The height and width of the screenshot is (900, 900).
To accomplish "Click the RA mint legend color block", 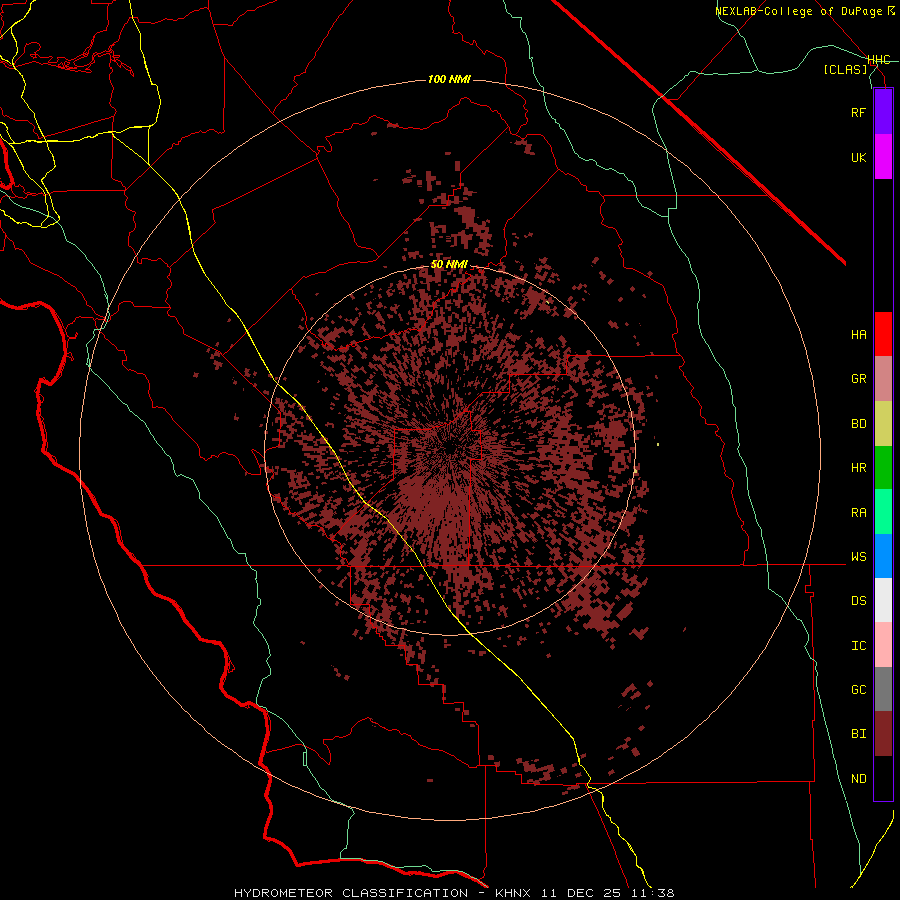I will click(x=883, y=512).
